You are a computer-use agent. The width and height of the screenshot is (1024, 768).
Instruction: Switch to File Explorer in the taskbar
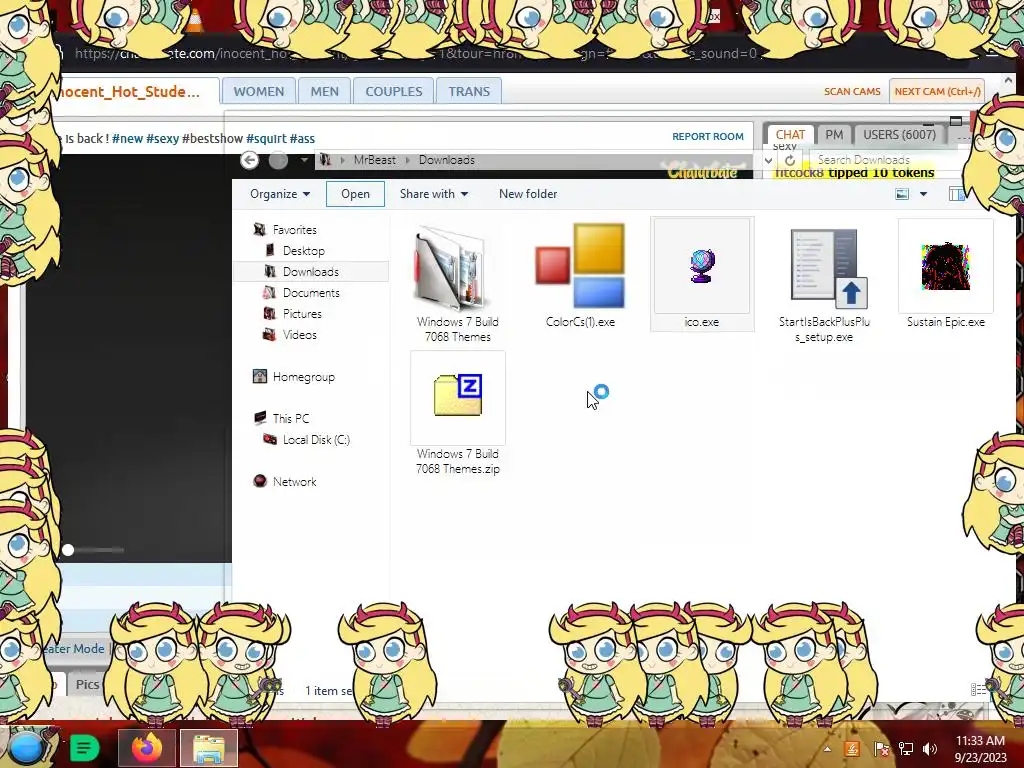point(209,748)
